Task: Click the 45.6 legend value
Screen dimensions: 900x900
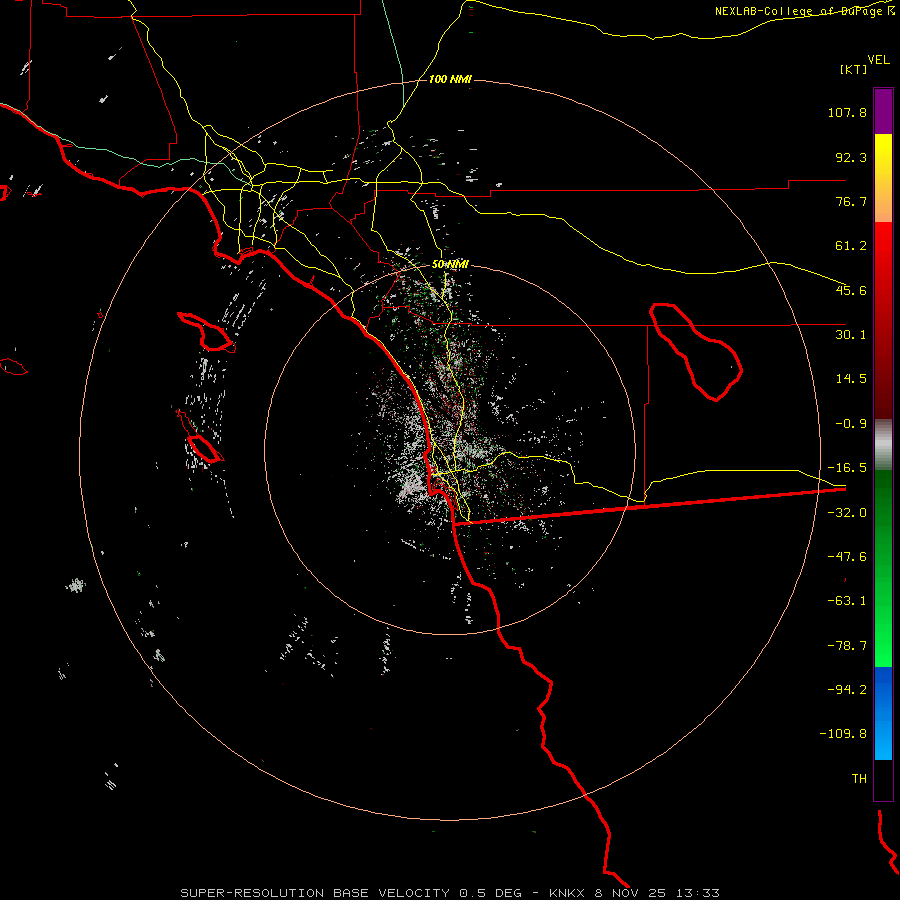Action: click(851, 290)
